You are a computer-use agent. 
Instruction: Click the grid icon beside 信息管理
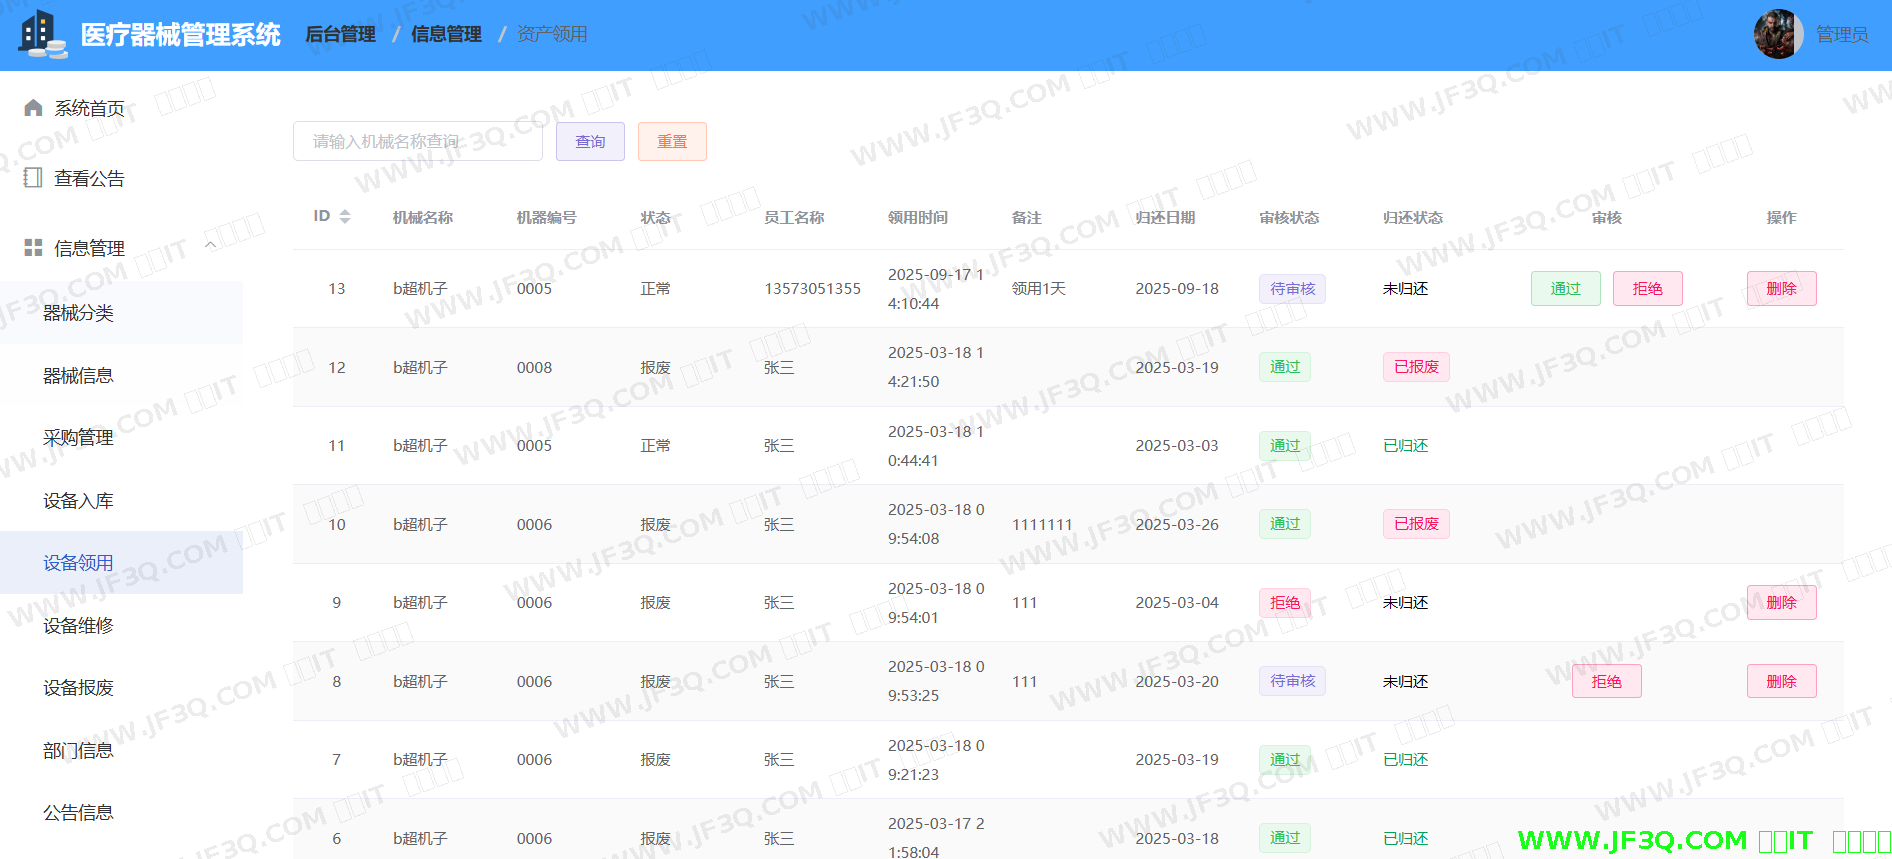coord(33,248)
